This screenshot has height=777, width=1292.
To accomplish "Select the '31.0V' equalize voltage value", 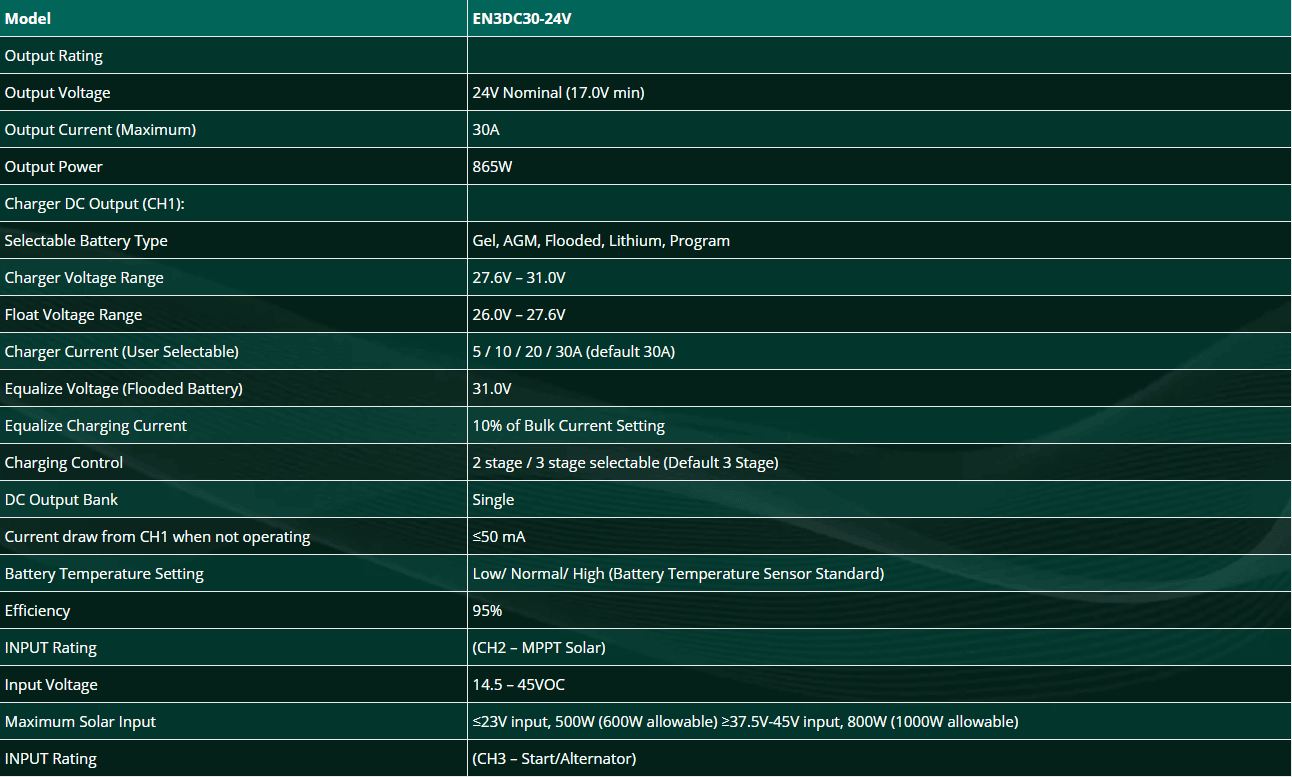I will pyautogui.click(x=492, y=389).
